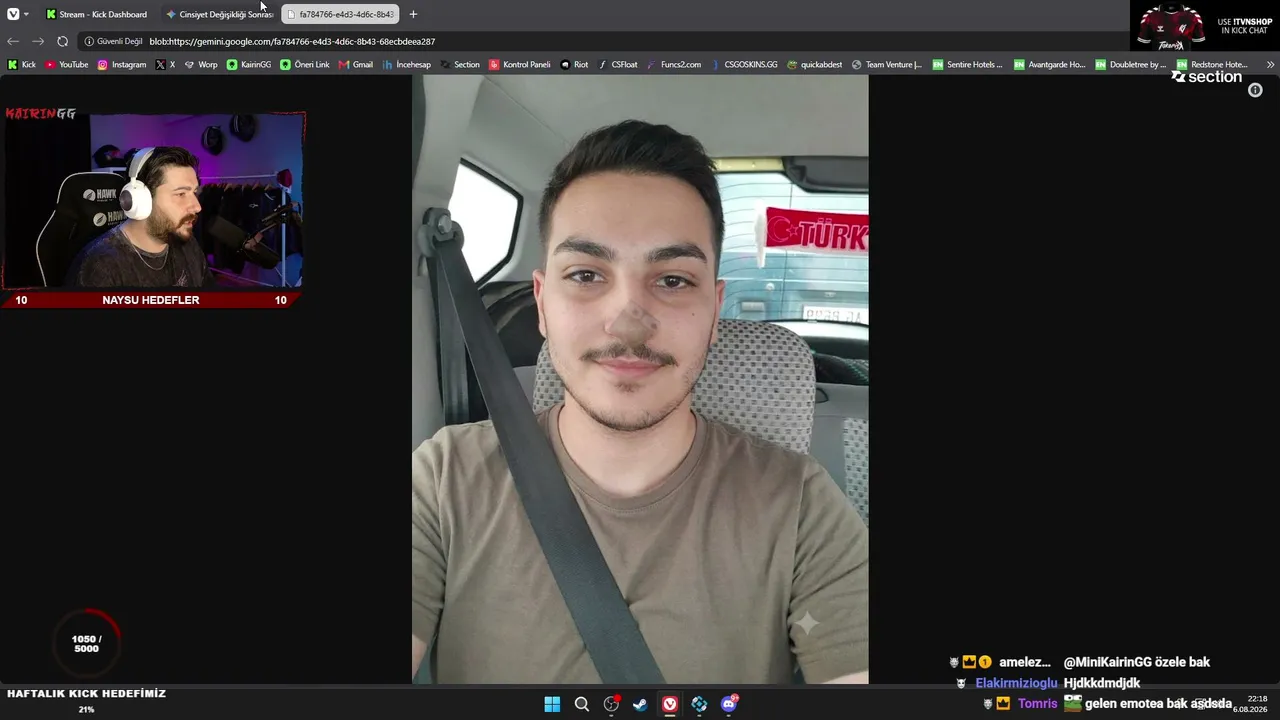Expand the bookmarks bar overflow chevron

(x=1270, y=64)
